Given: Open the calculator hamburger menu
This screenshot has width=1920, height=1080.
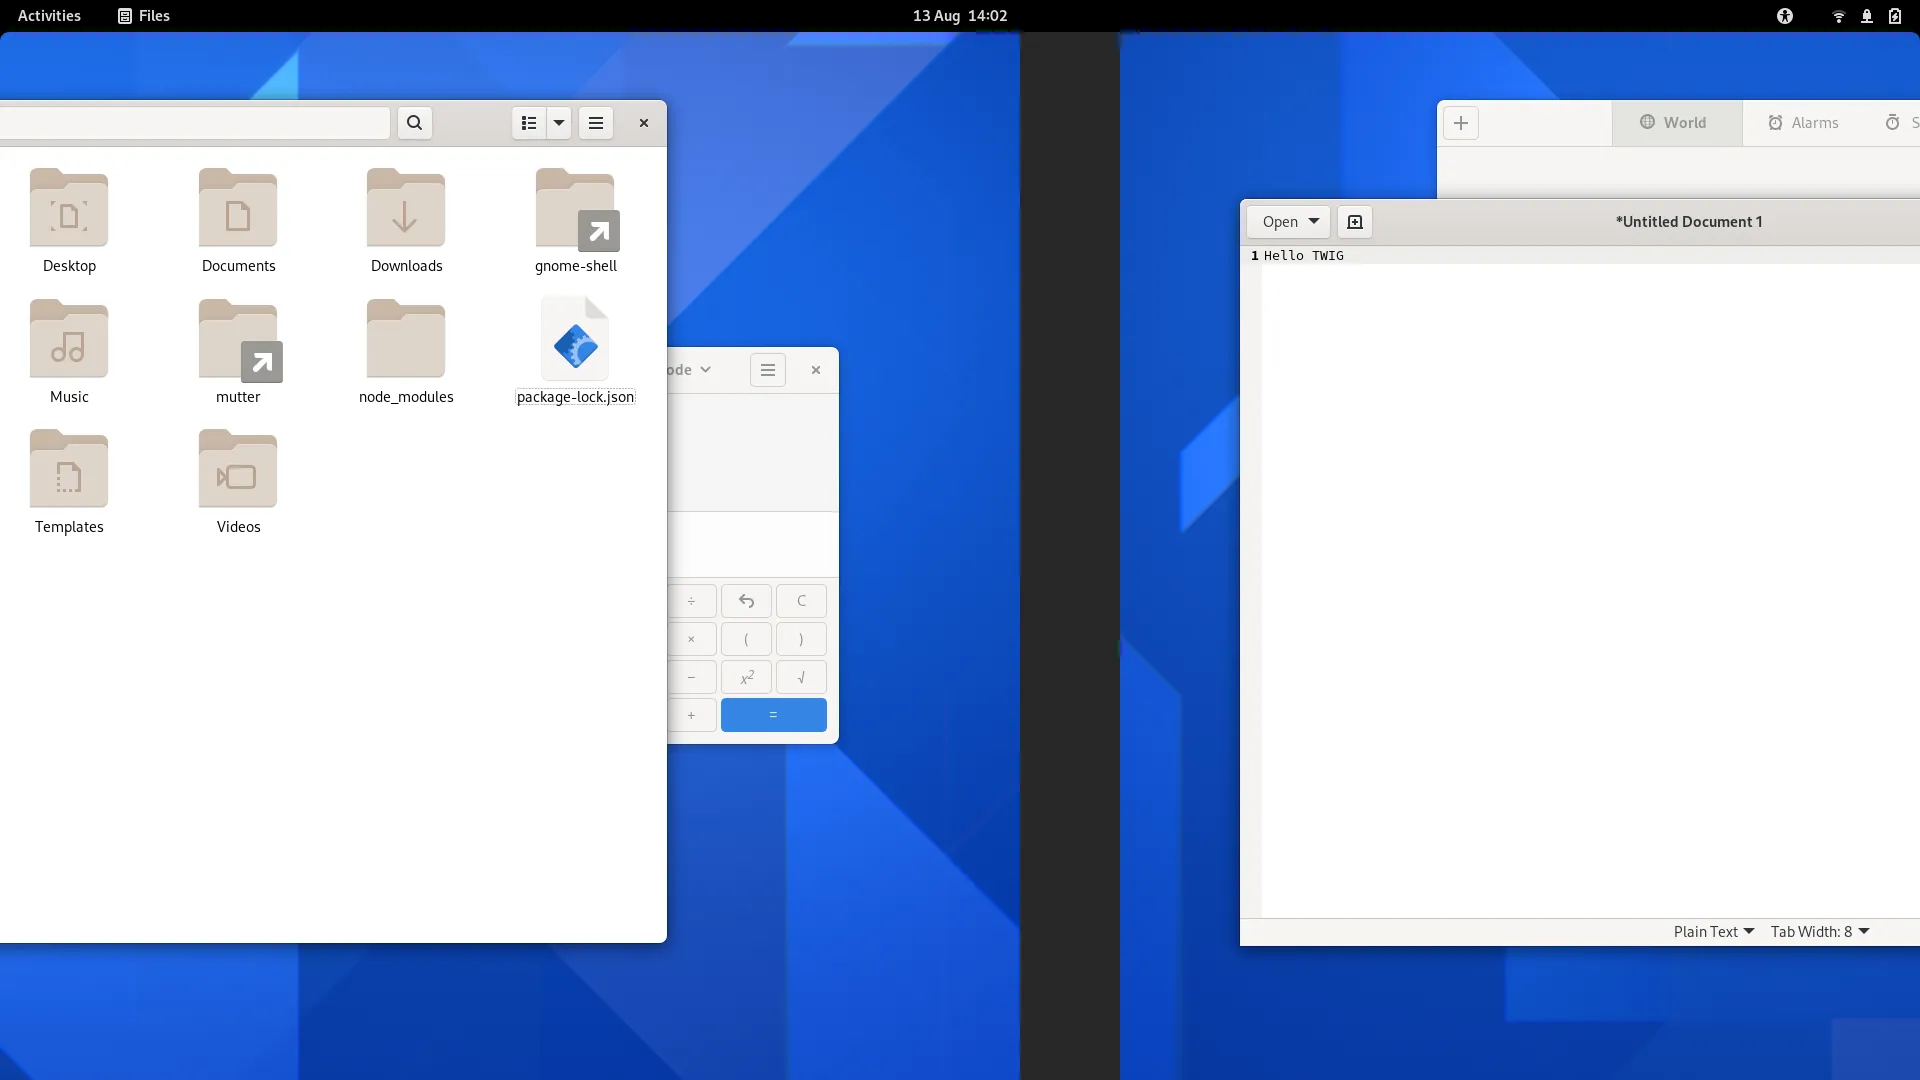Looking at the screenshot, I should click(x=768, y=370).
